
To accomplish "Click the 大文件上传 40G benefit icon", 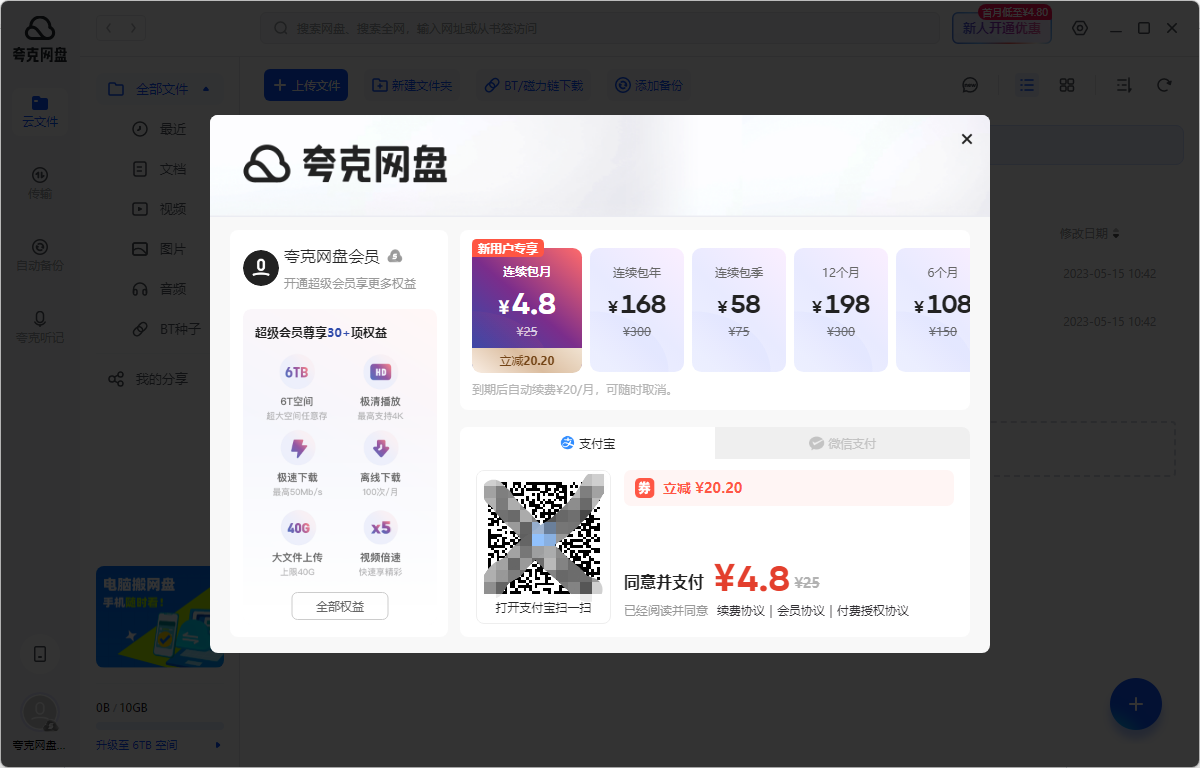I will click(x=297, y=527).
